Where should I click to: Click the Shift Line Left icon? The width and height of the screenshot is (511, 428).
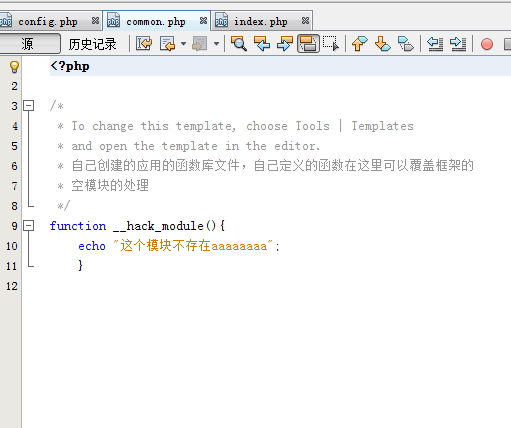435,44
